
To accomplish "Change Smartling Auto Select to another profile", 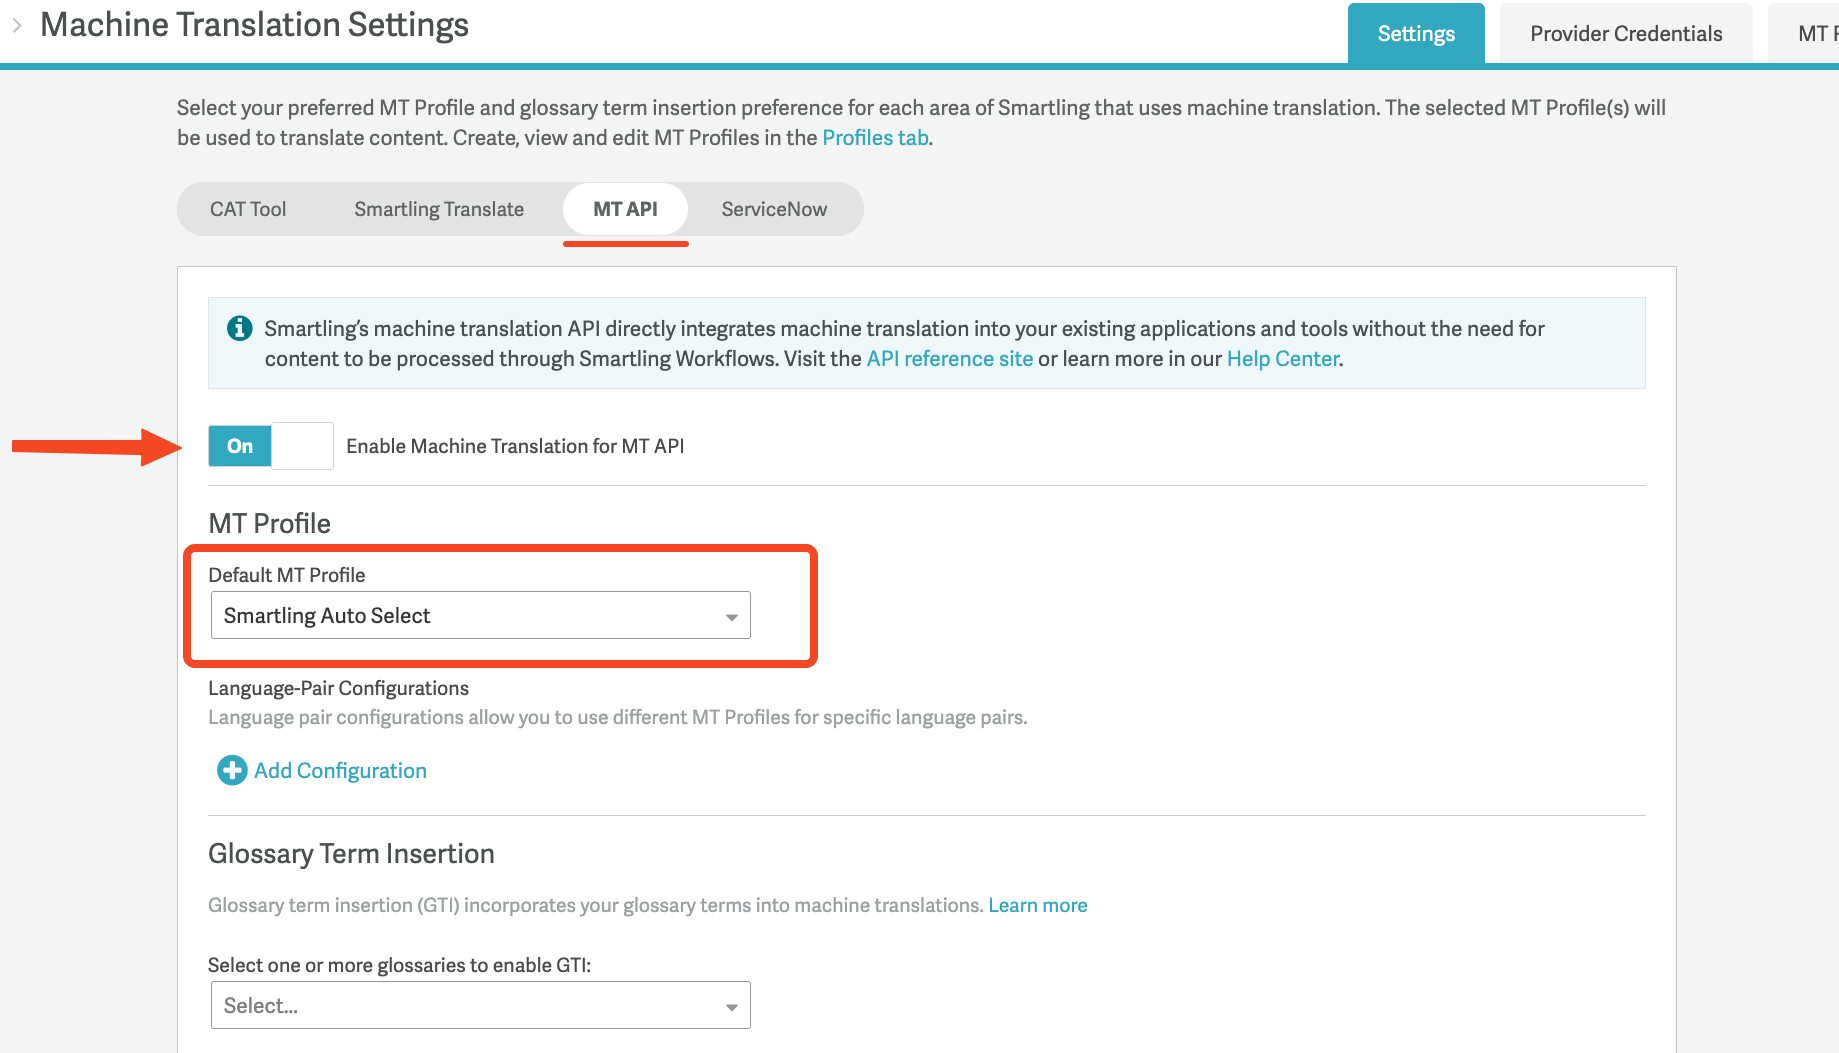I will coord(480,615).
